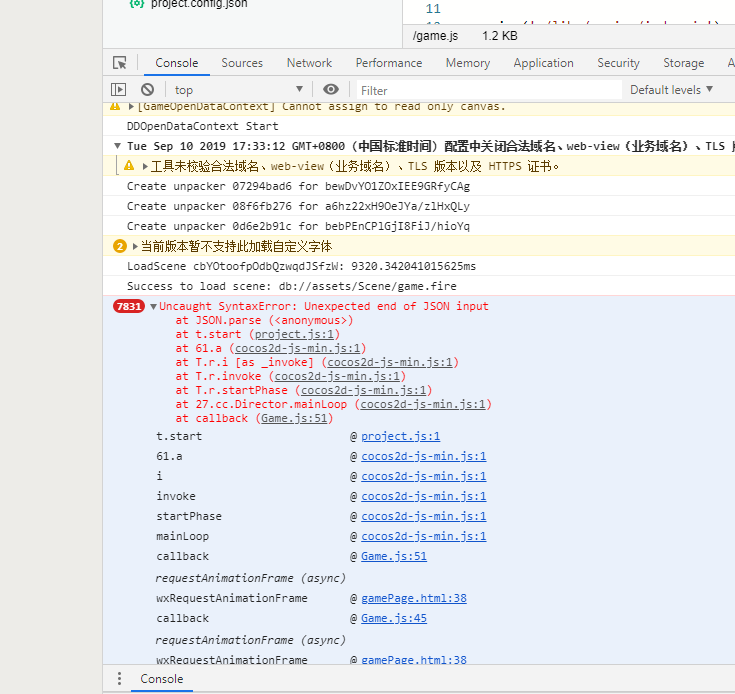Screen dimensions: 735x694
Task: Click project.js:1 in red 'at t.start' line
Action: [294, 335]
